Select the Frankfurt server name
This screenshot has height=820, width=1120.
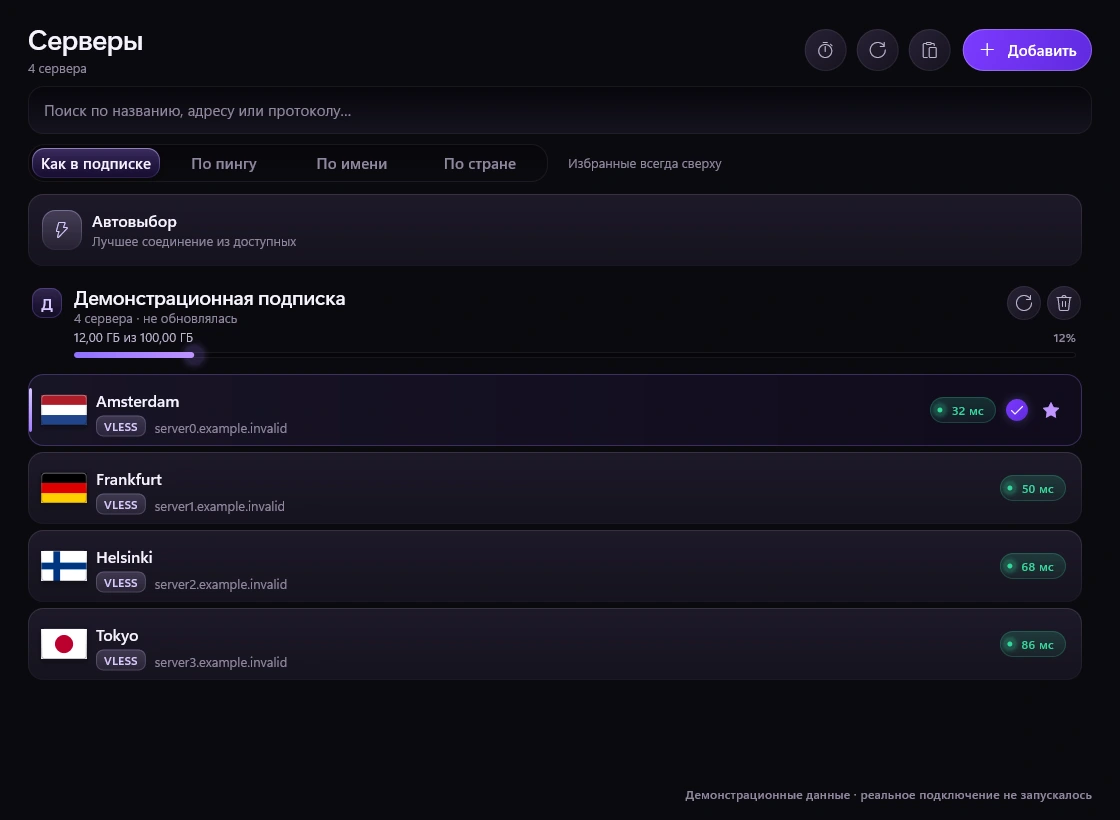[x=129, y=479]
